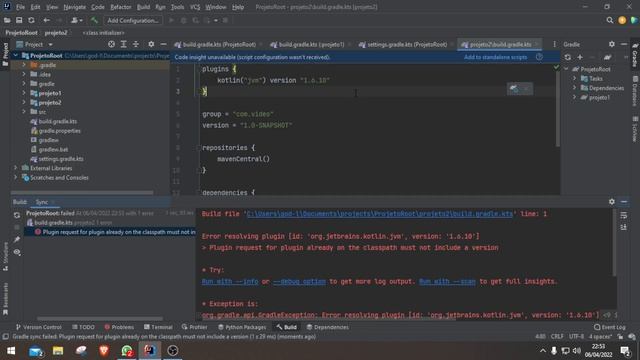Open the Terminal tool window tab
This screenshot has width=640, height=360.
158,327
